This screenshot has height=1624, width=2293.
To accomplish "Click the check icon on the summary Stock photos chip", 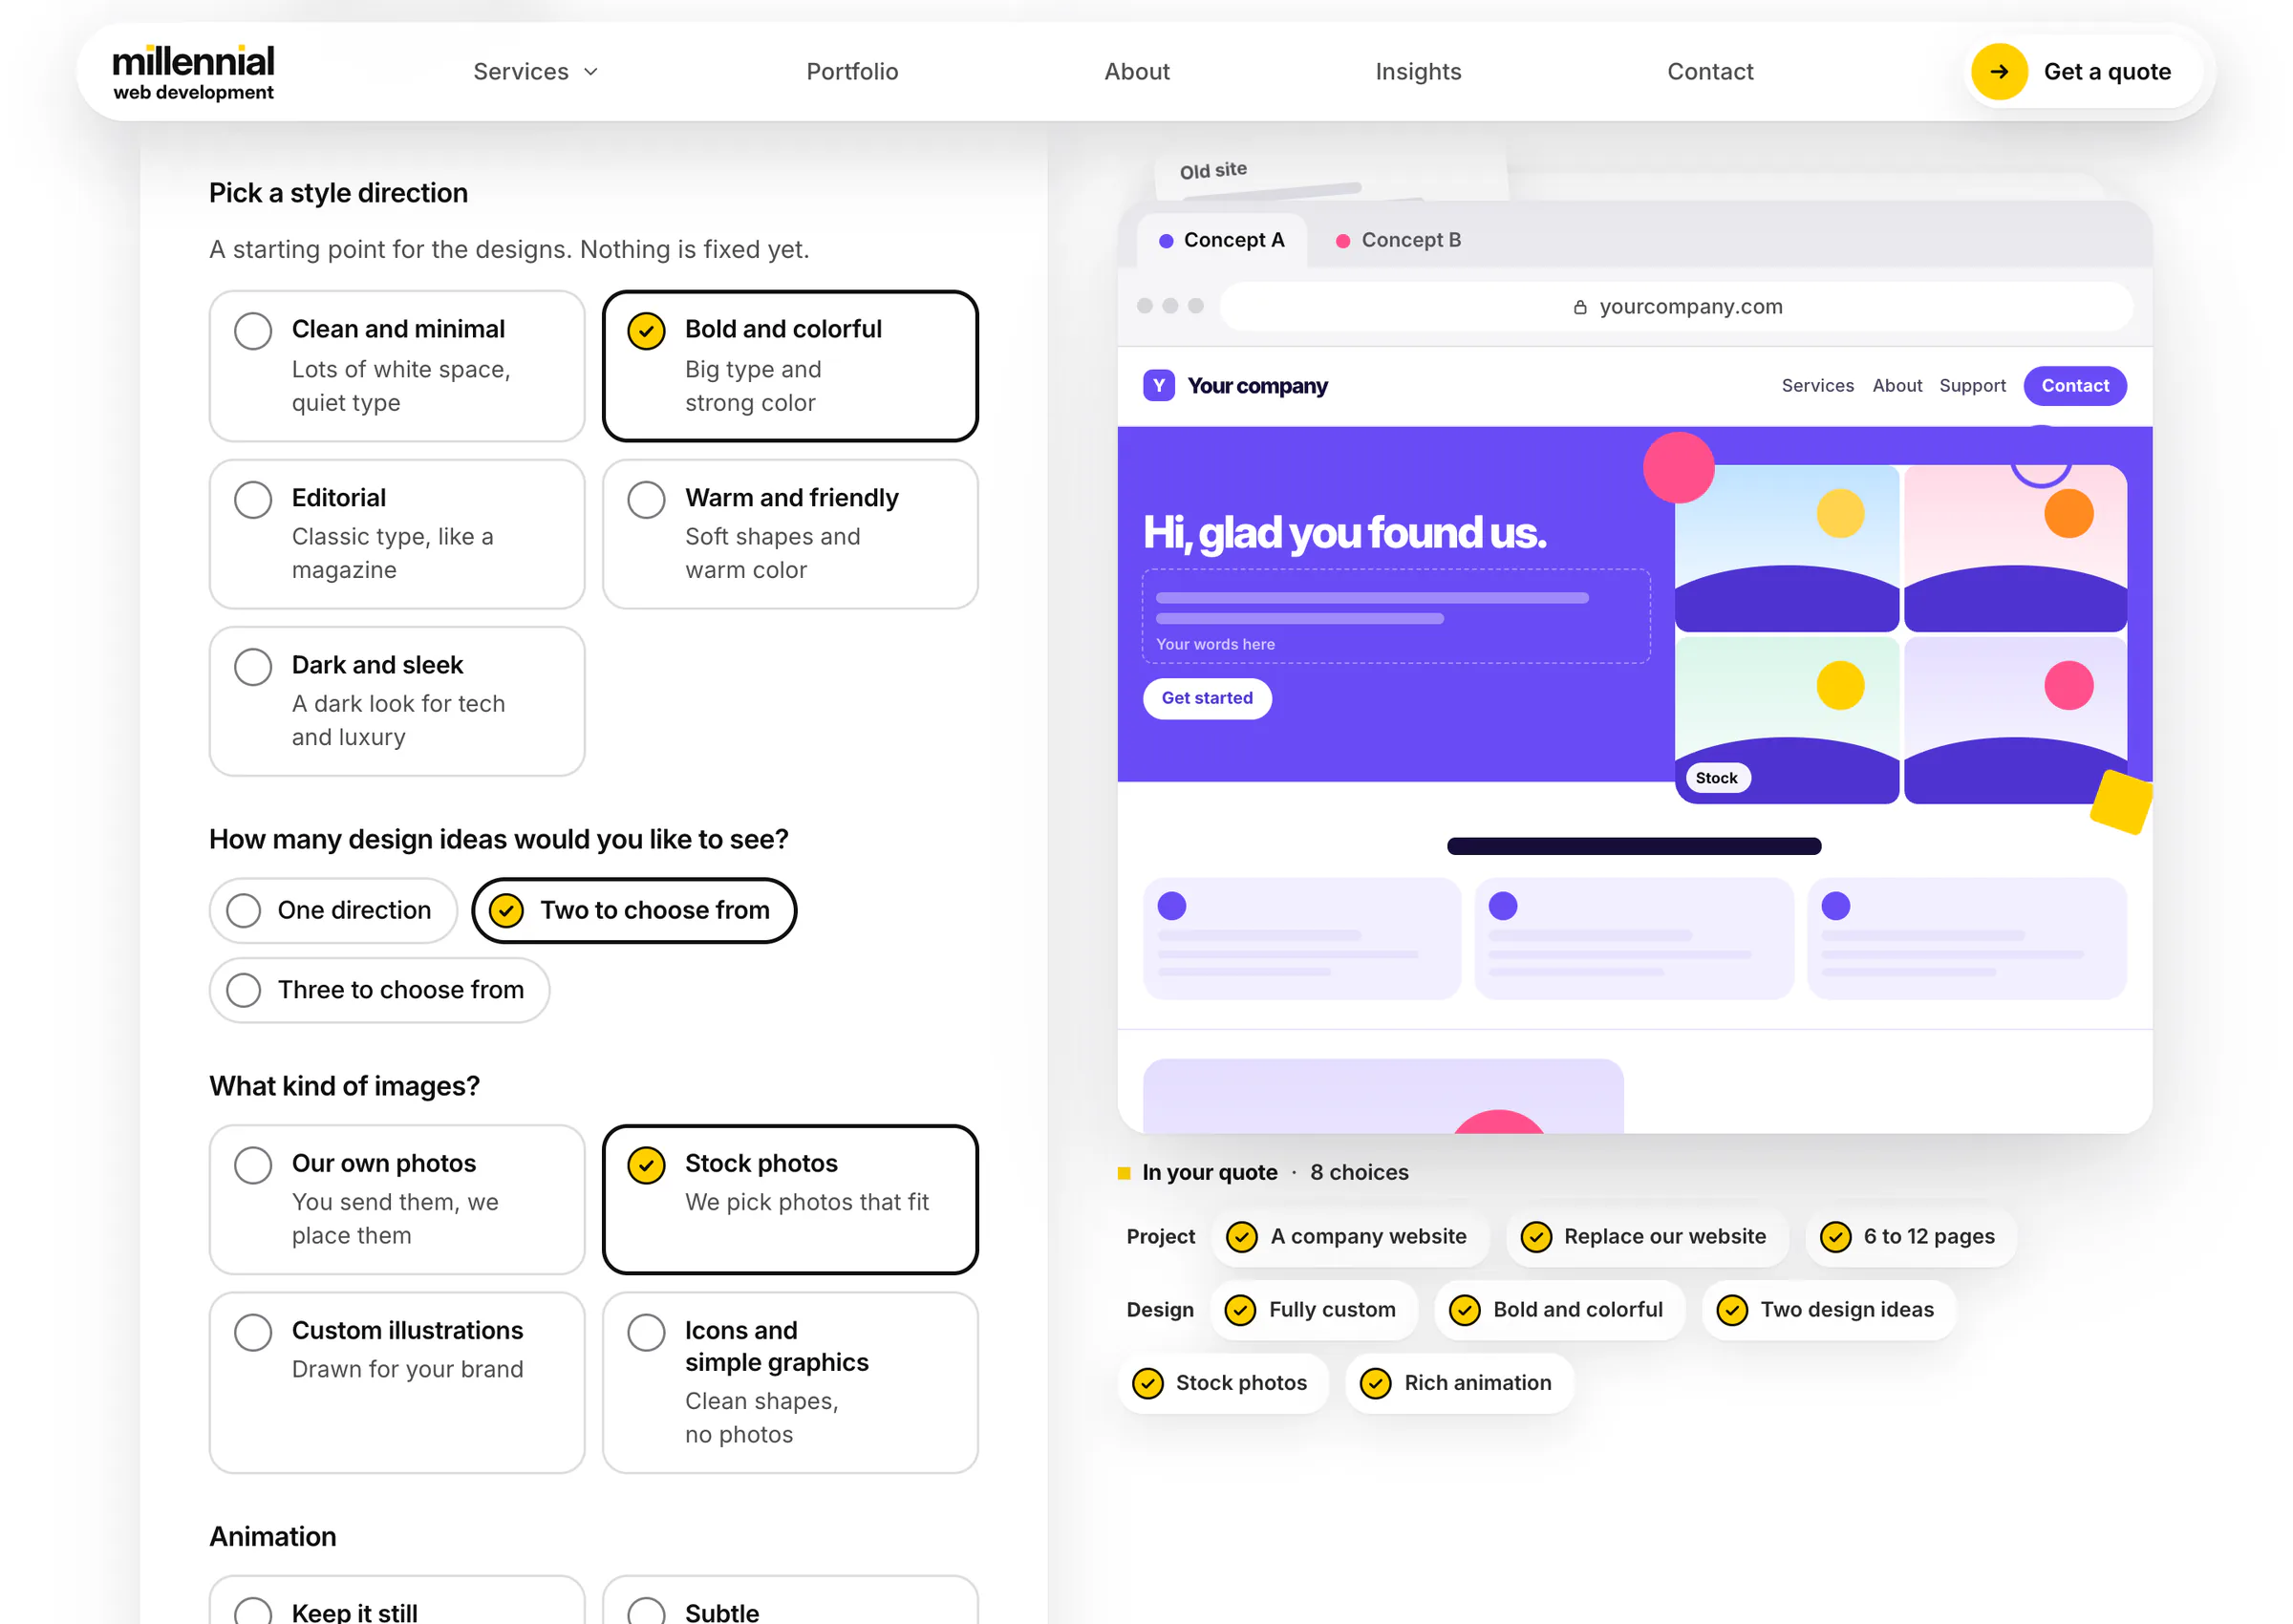I will [1147, 1383].
